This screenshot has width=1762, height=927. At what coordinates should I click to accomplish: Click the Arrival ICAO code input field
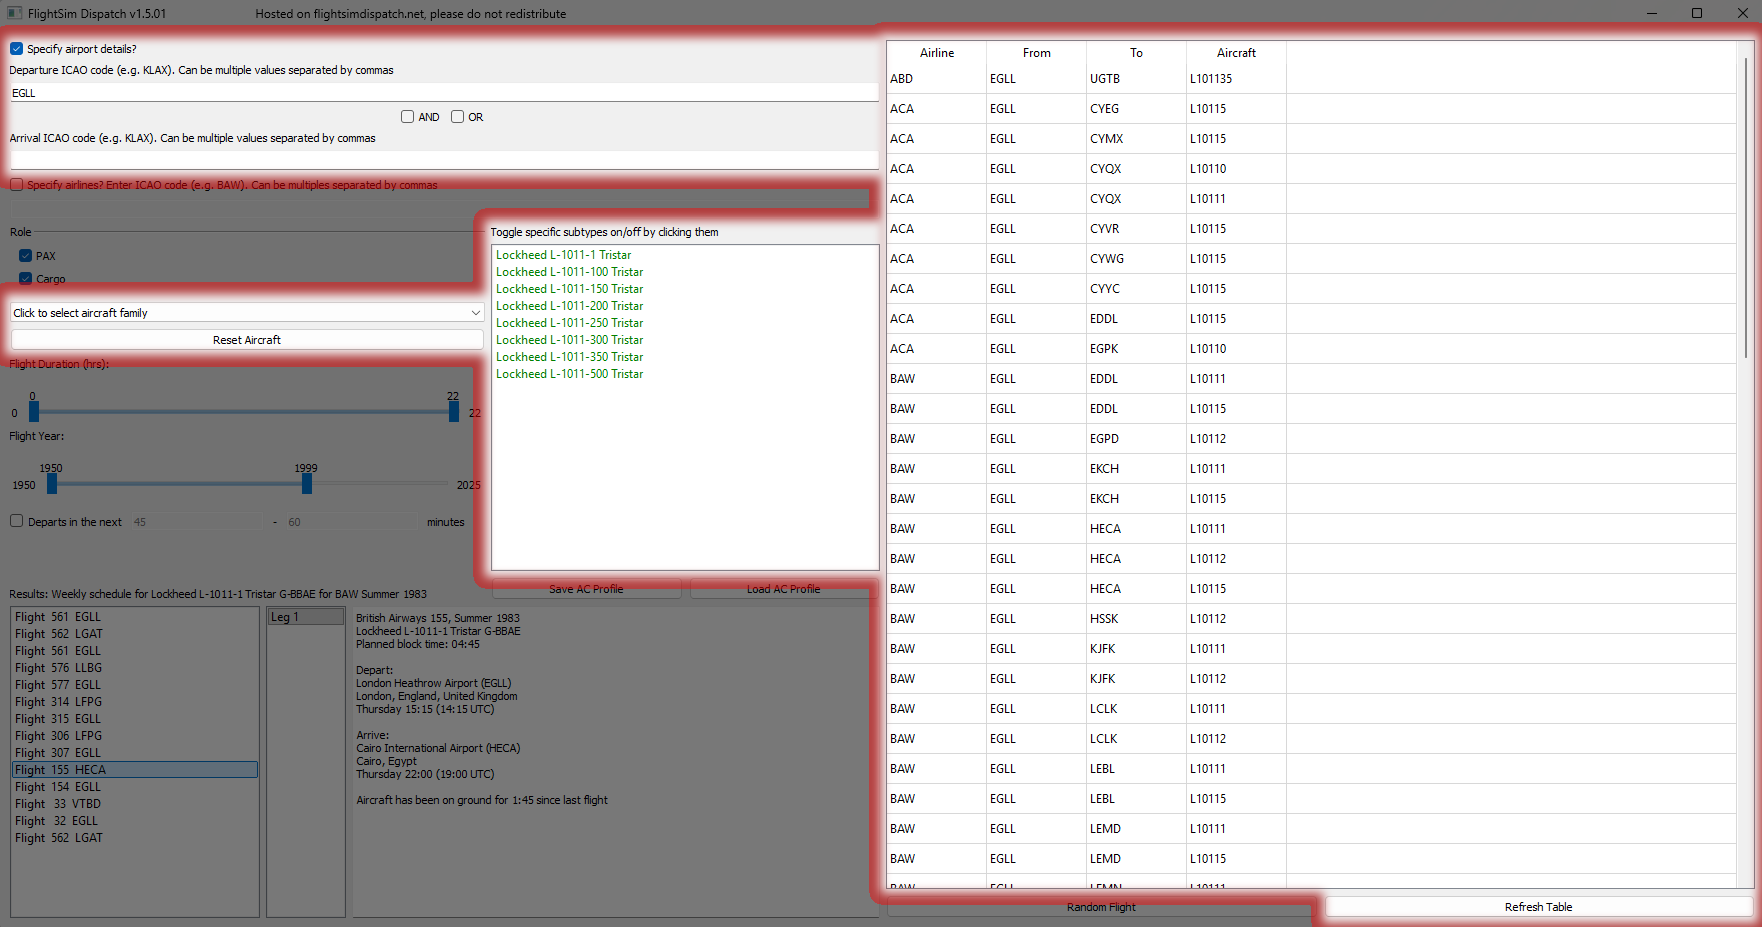pos(444,160)
